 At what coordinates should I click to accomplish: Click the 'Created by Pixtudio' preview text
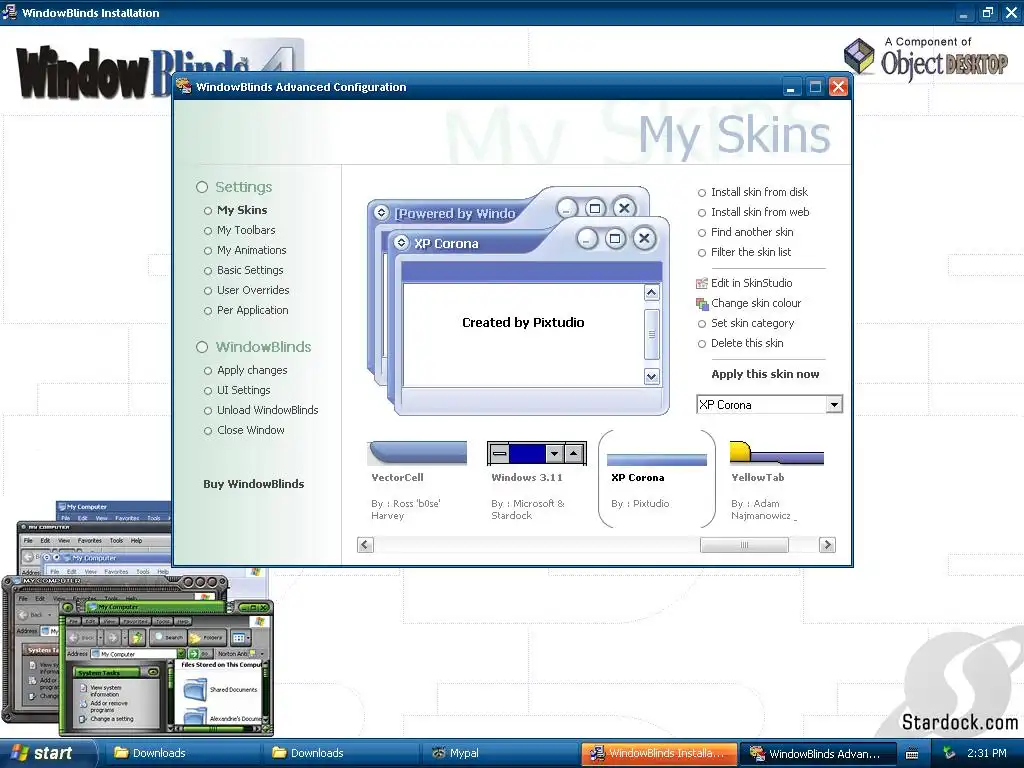coord(523,323)
